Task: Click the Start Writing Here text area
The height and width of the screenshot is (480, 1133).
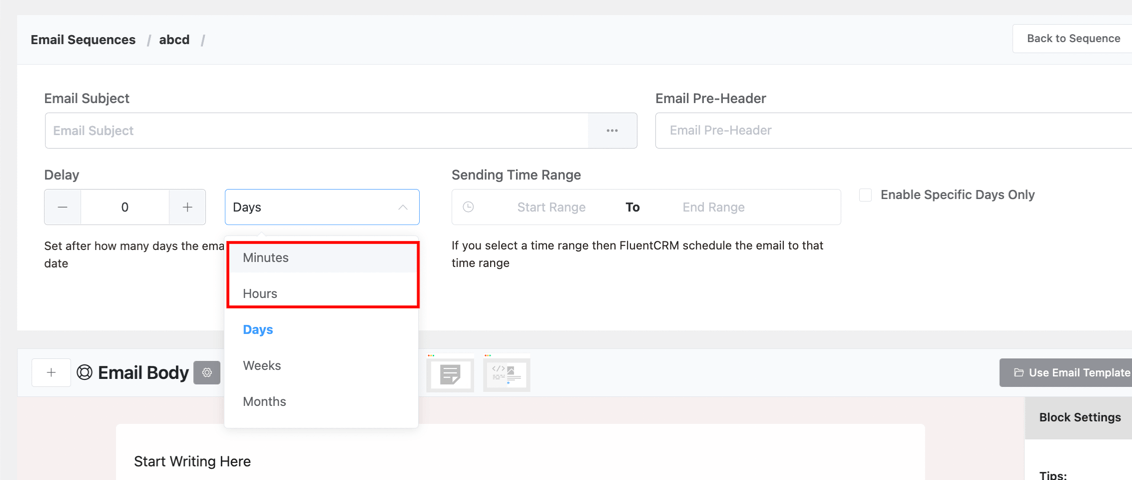Action: tap(192, 461)
